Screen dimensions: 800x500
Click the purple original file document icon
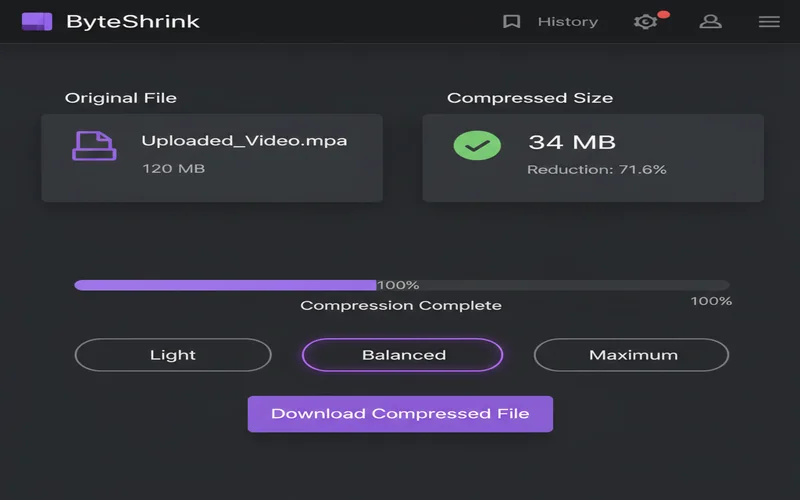click(94, 145)
